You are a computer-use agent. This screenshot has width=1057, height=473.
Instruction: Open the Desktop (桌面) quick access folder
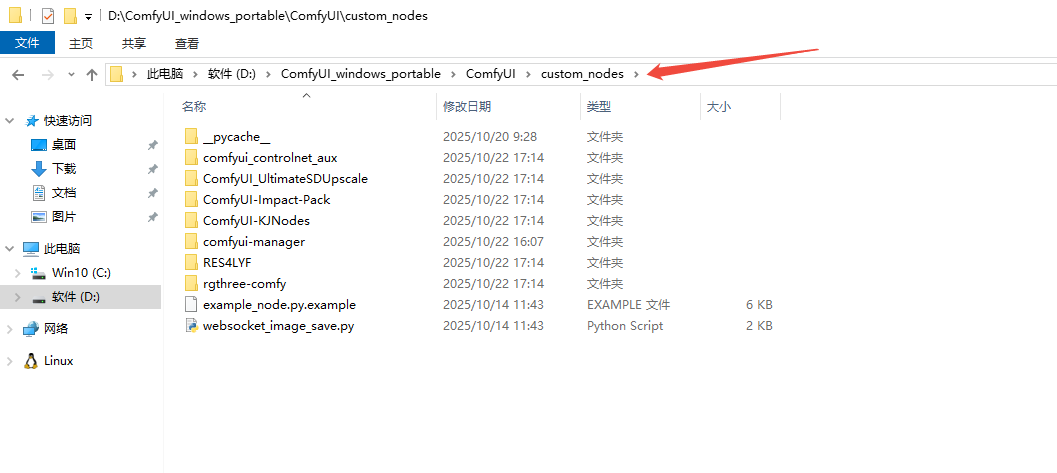[64, 145]
